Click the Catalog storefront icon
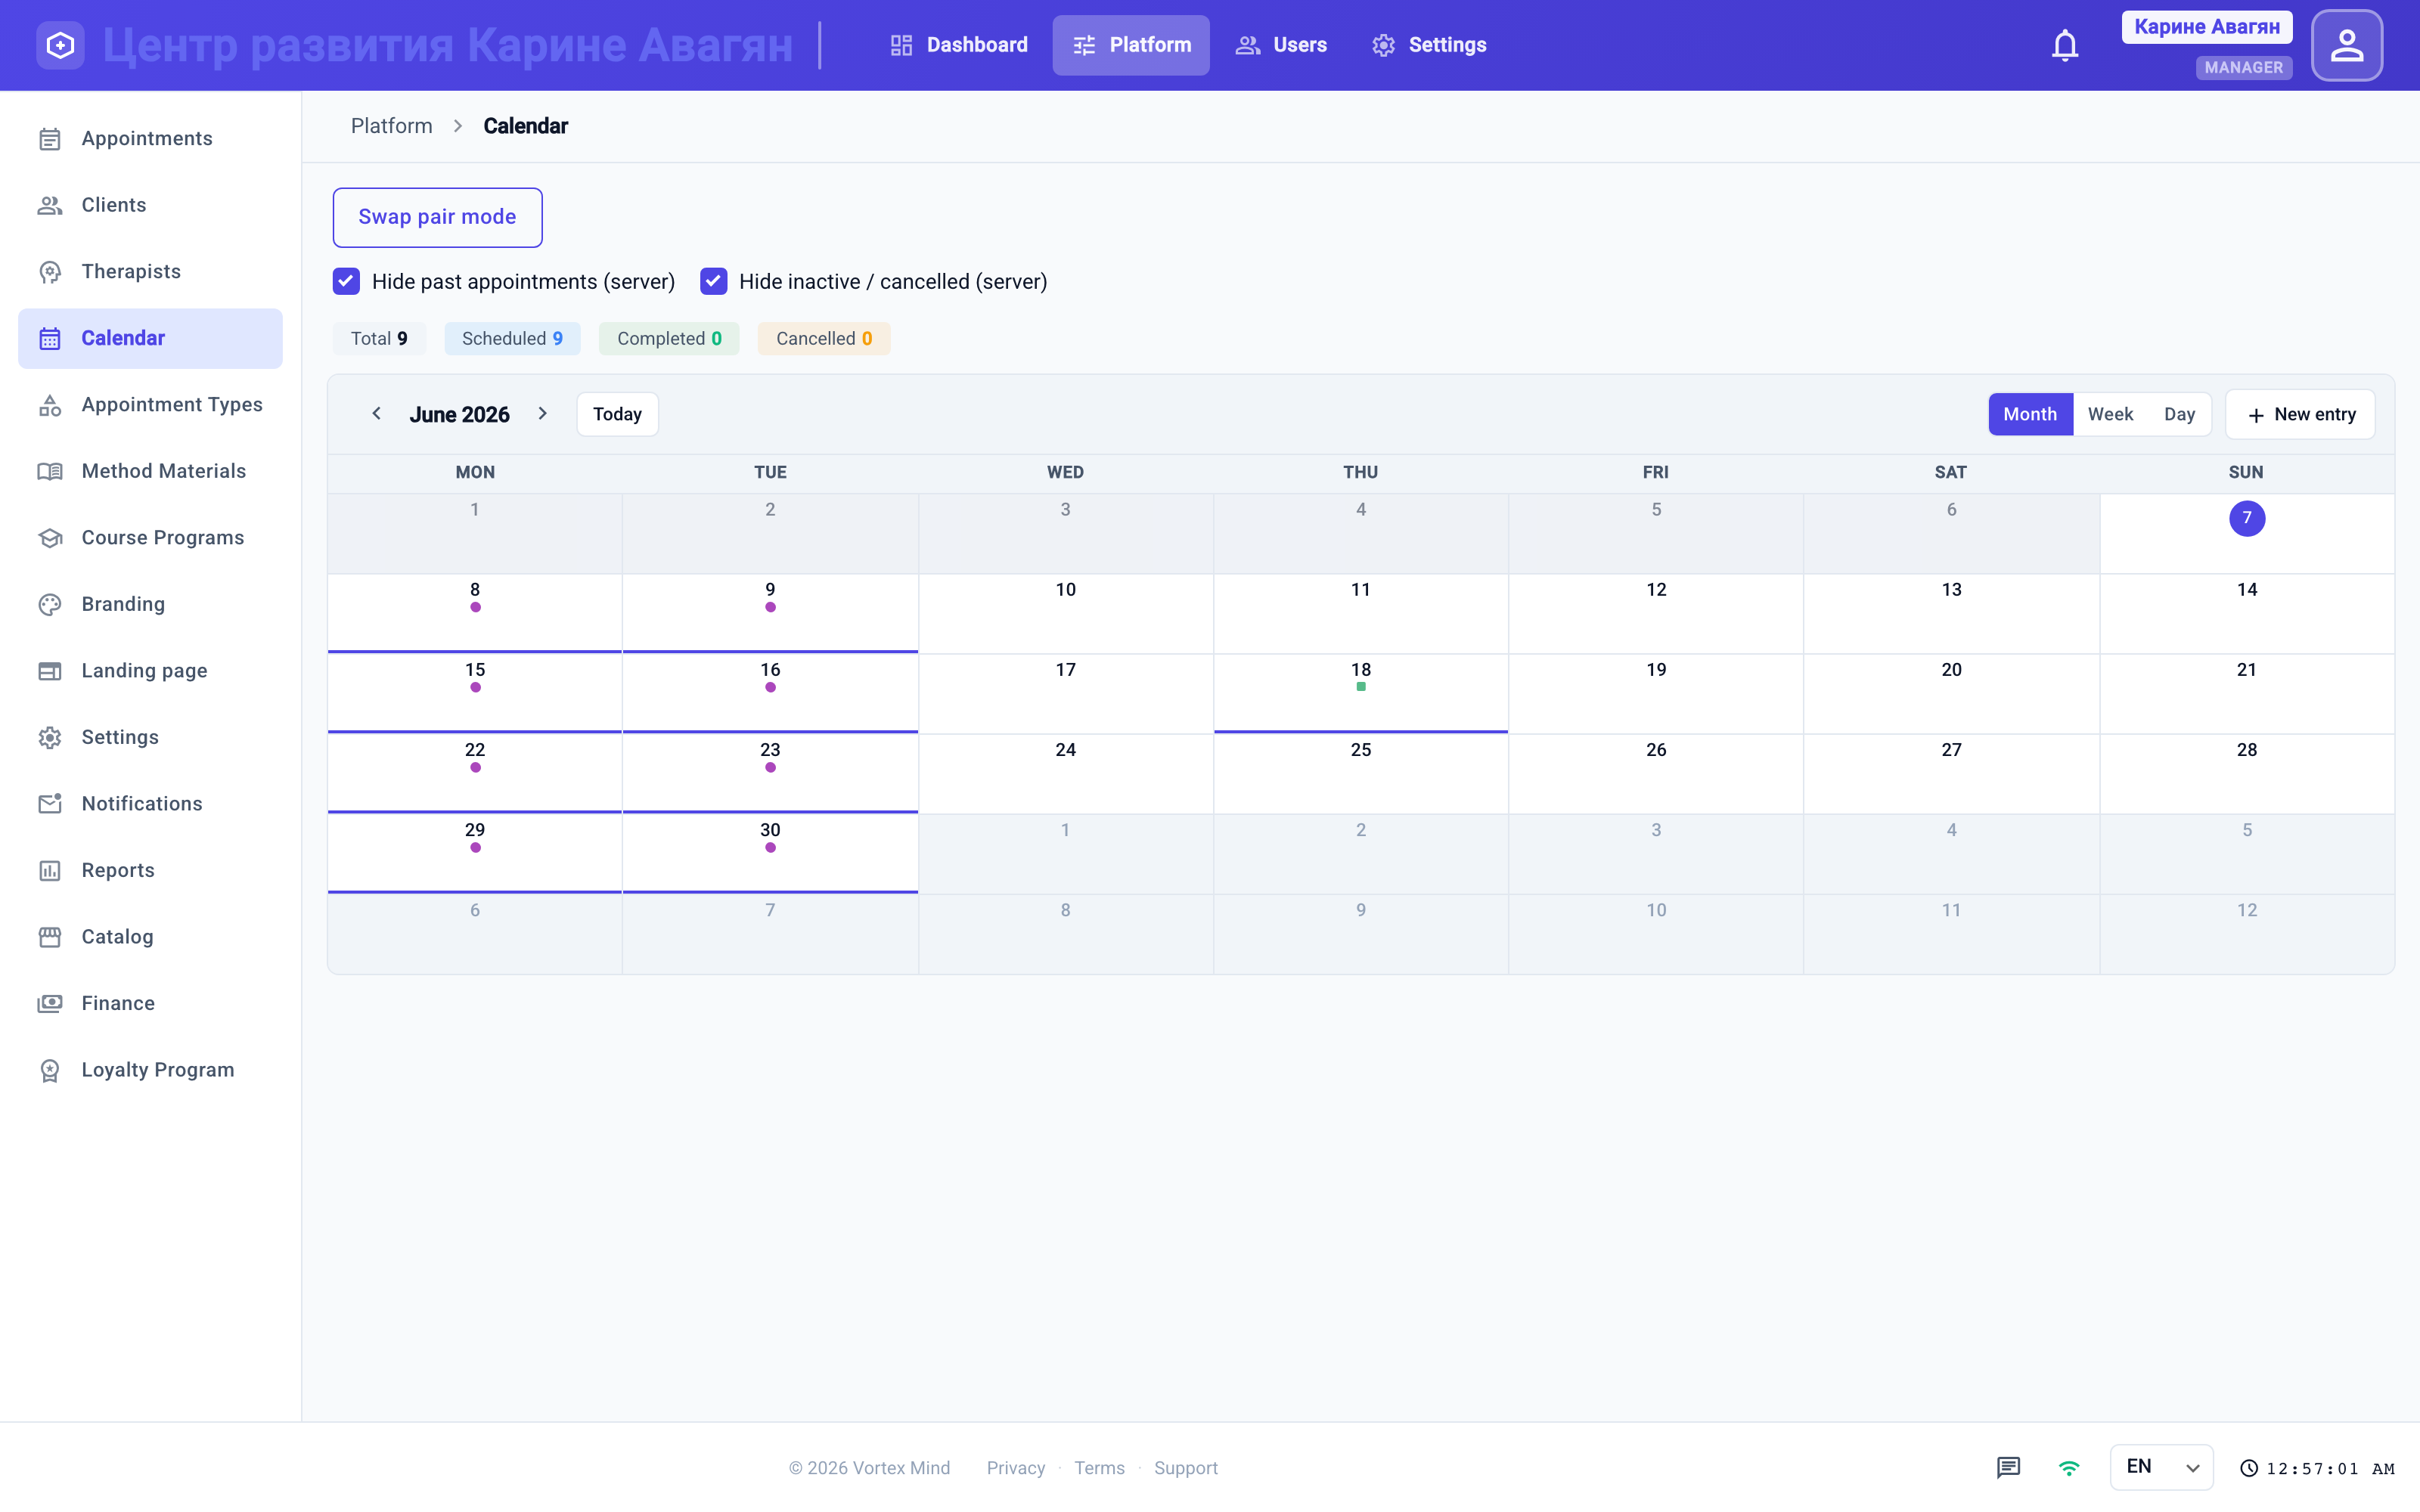 coord(50,937)
